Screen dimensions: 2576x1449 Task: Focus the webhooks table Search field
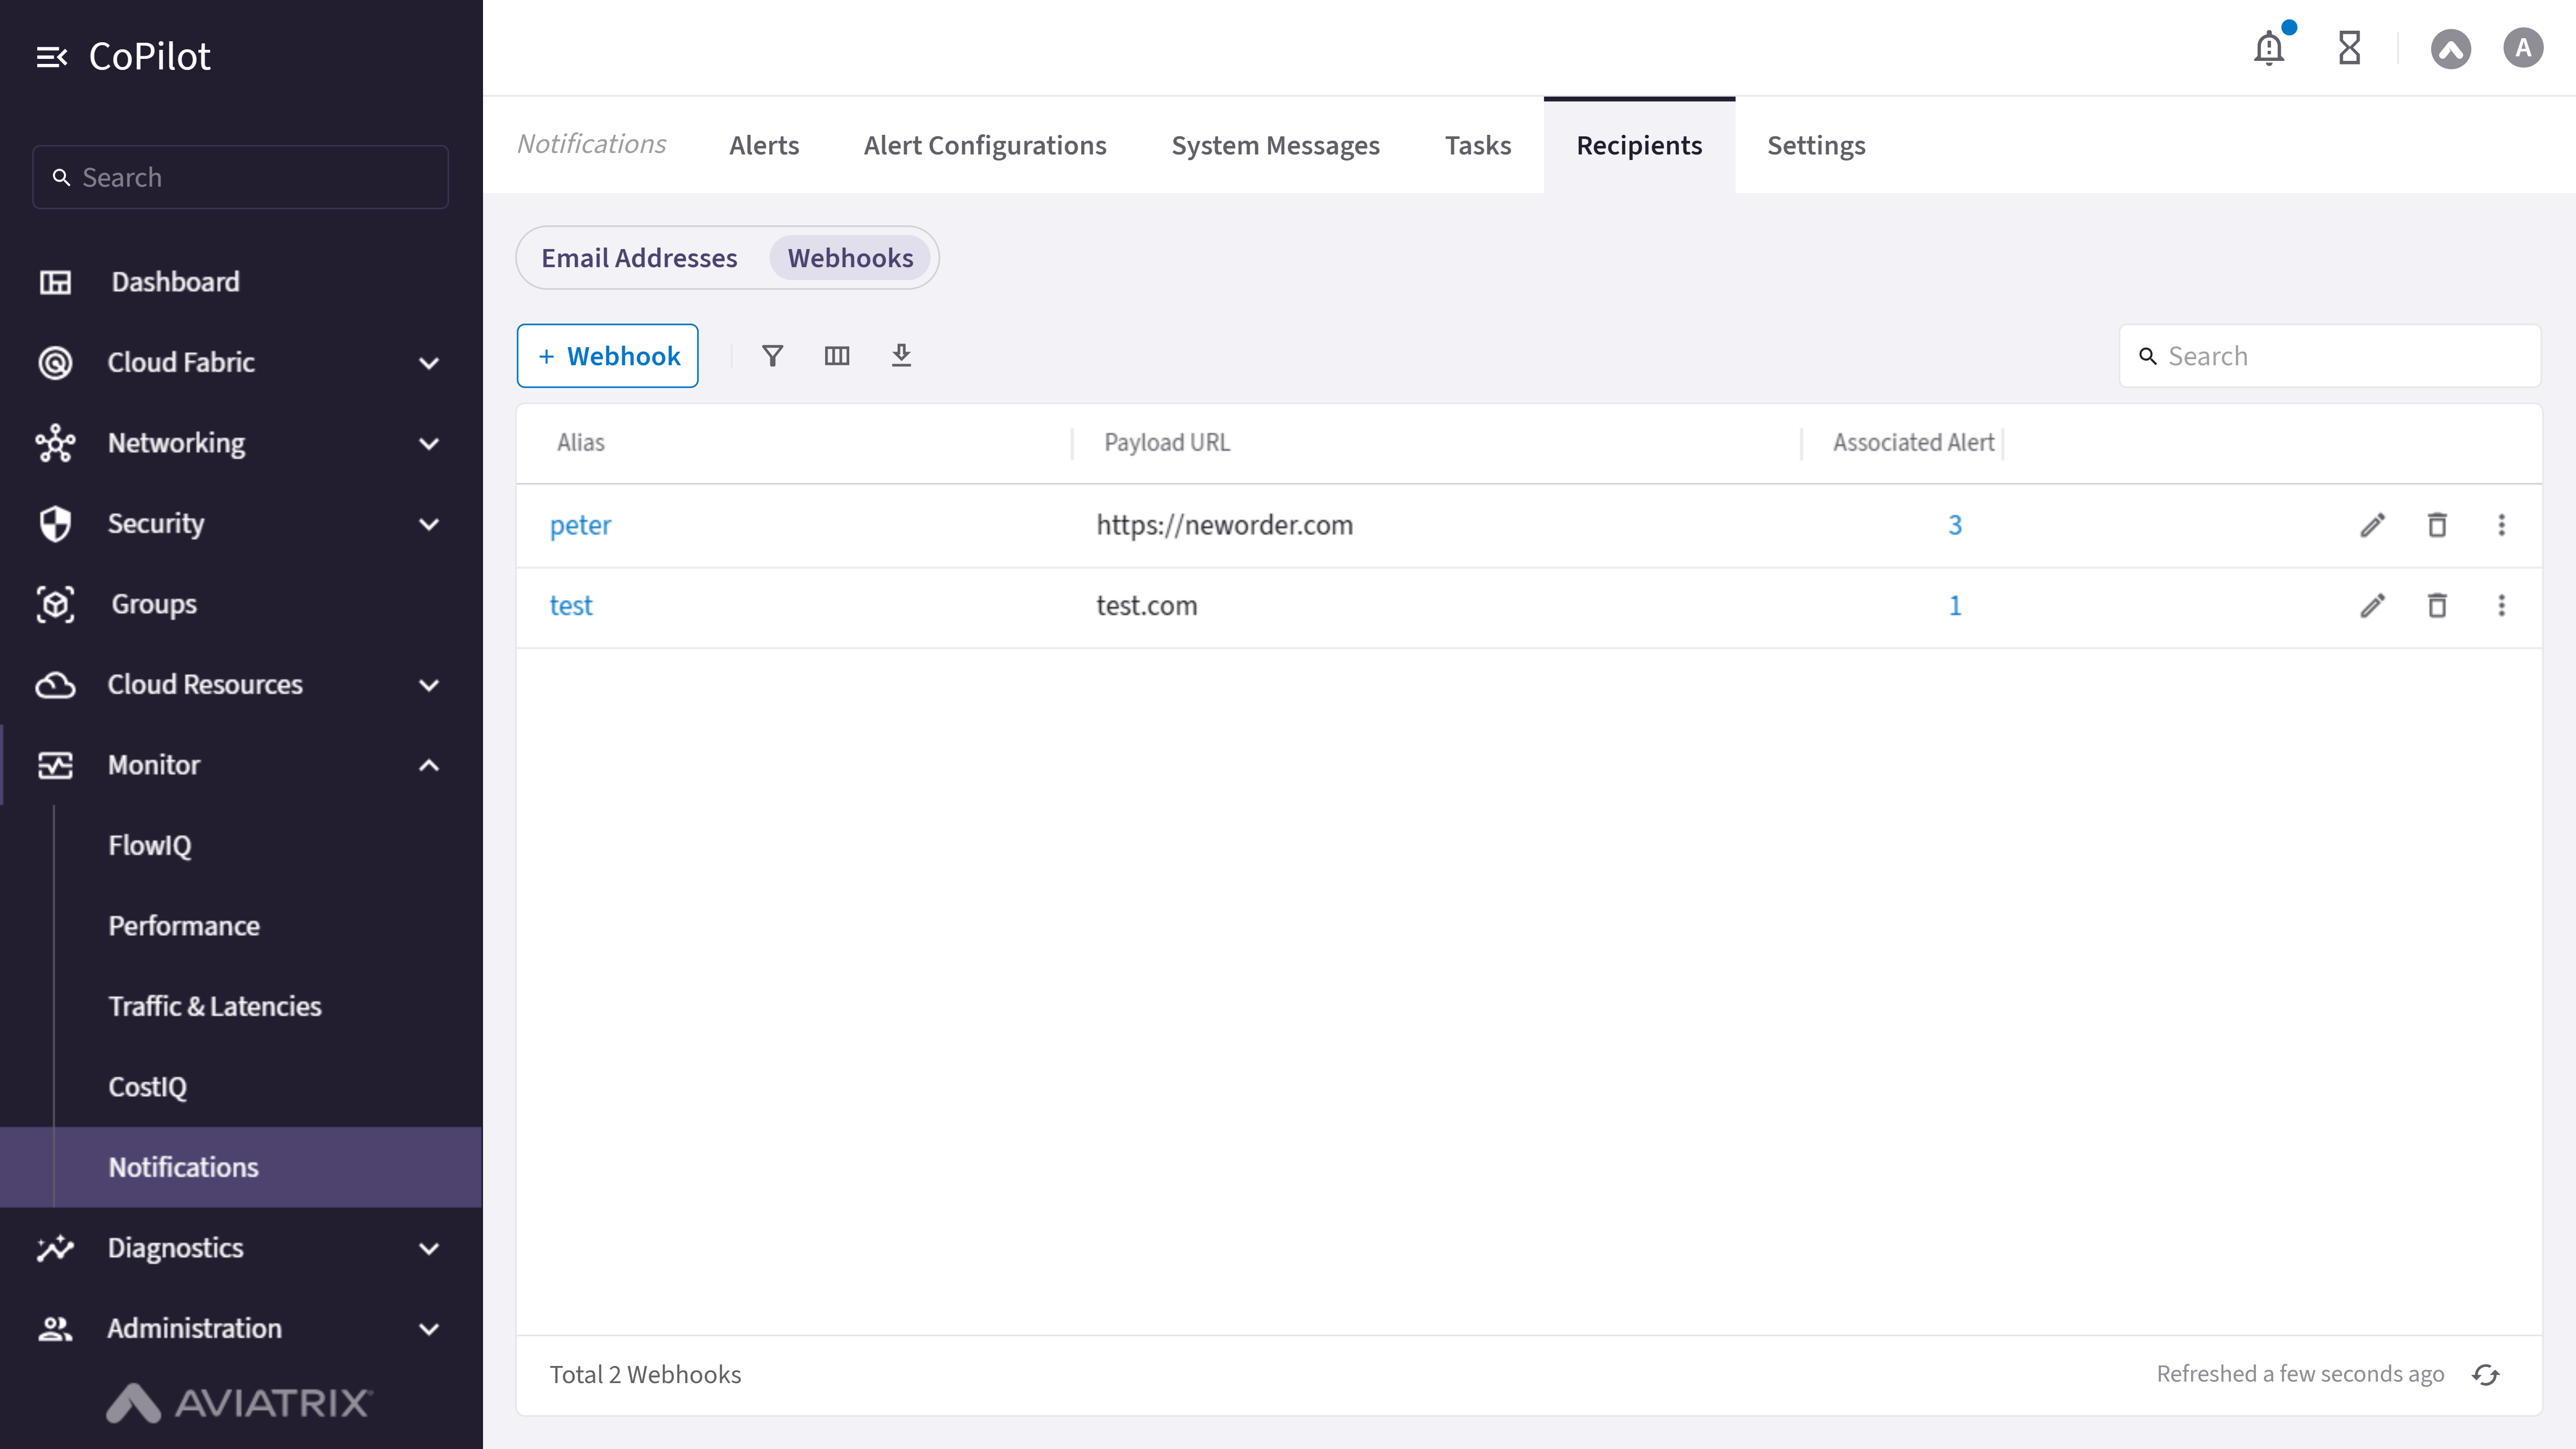[x=2330, y=356]
